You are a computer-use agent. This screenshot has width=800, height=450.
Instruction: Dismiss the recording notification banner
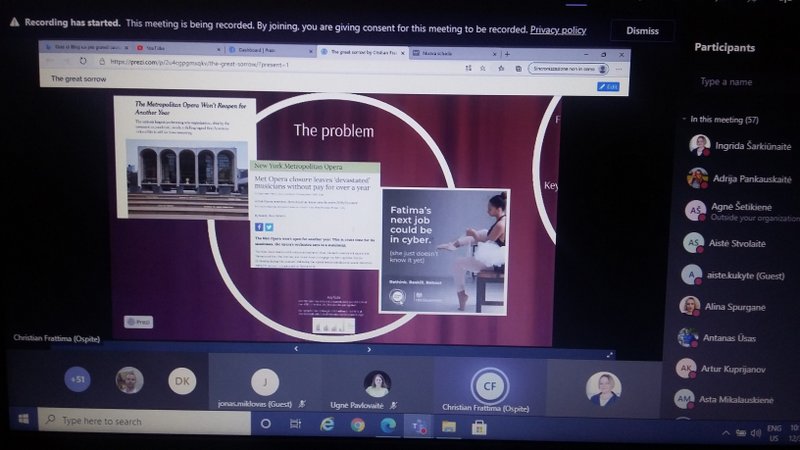point(642,31)
